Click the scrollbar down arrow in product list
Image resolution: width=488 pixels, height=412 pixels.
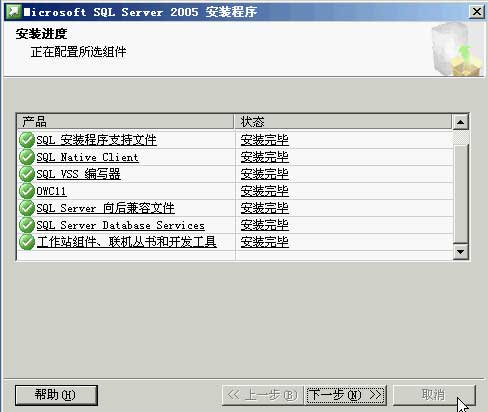[x=461, y=252]
